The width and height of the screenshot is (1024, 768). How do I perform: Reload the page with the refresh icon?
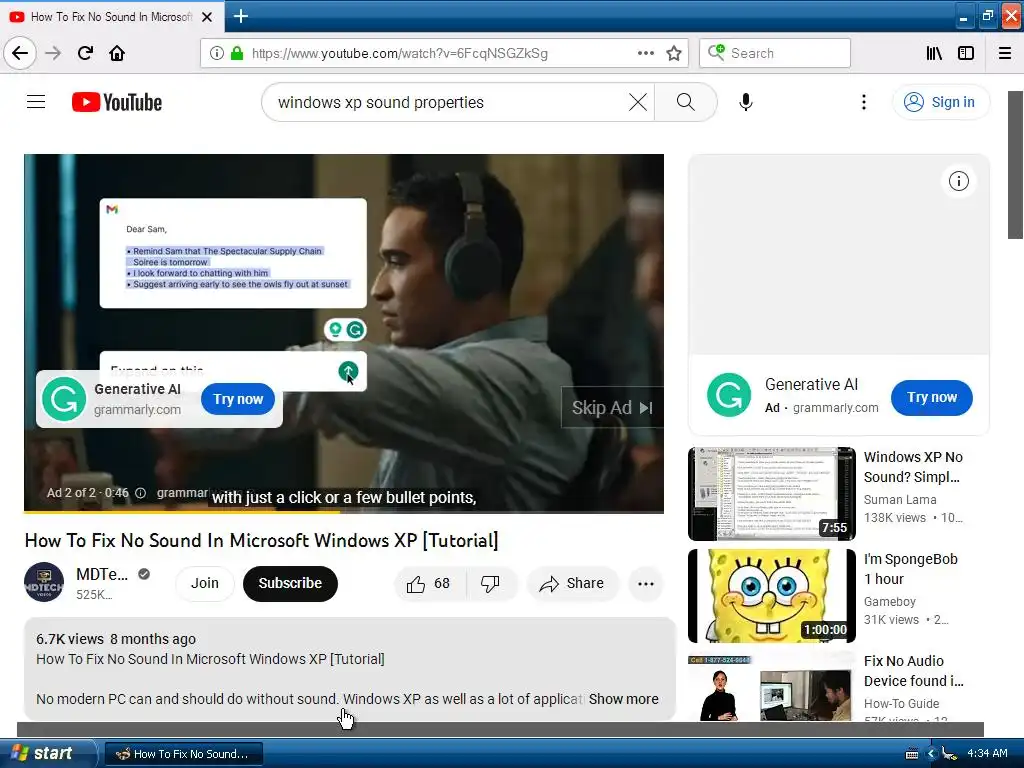(x=85, y=53)
